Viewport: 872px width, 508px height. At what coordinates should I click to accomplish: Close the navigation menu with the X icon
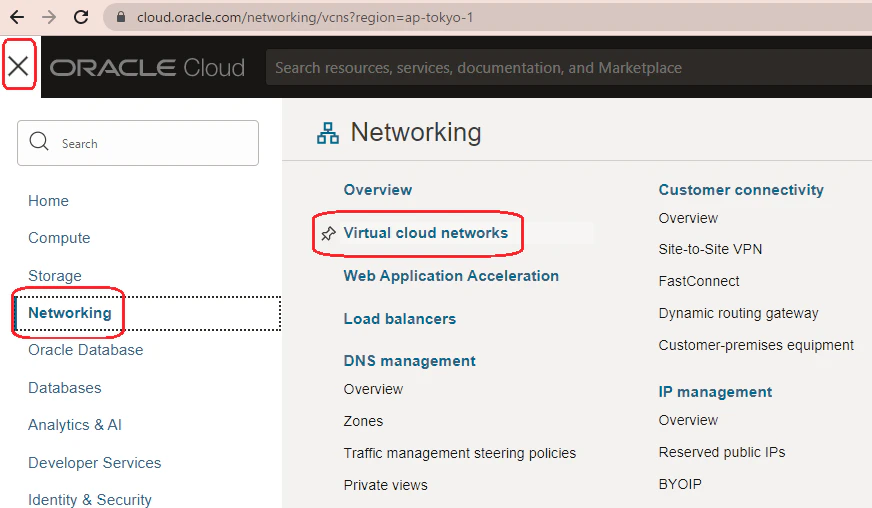[x=18, y=67]
